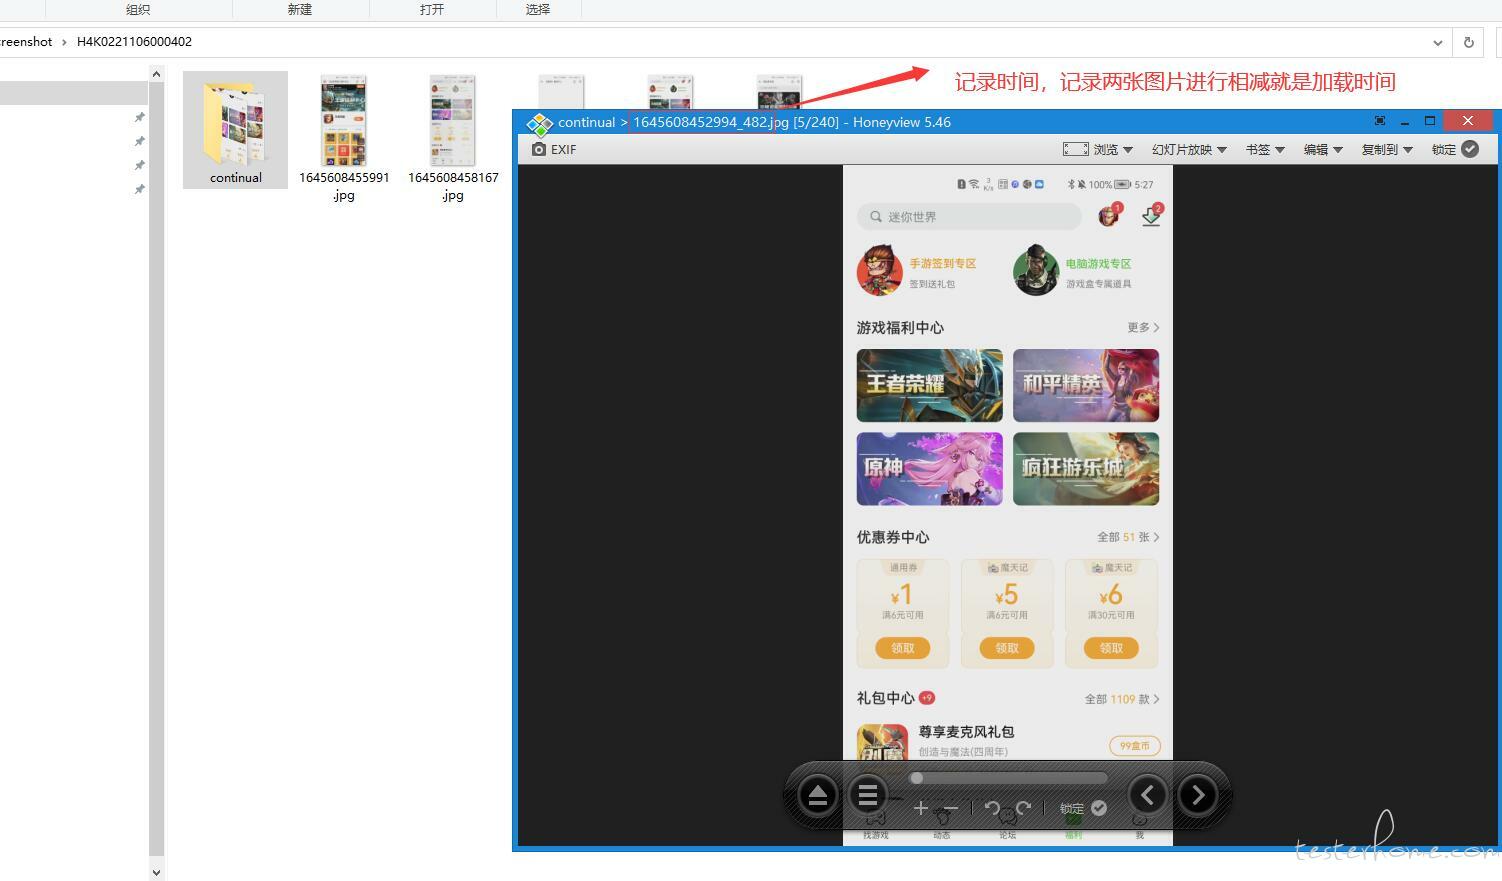
Task: Click the Honeyview eject/open file button
Action: pyautogui.click(x=817, y=796)
